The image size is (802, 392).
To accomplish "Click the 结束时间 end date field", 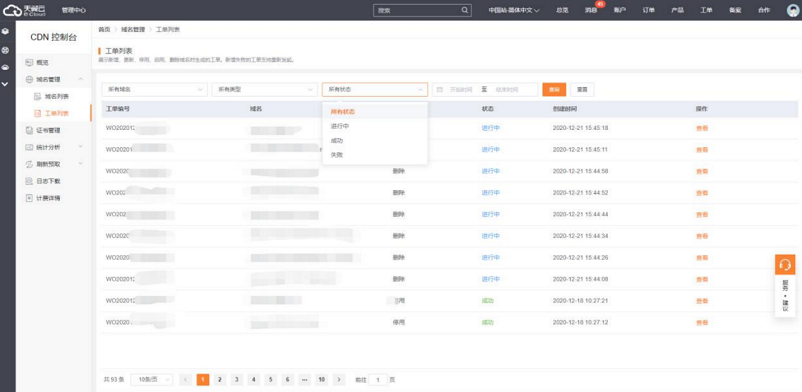I will [507, 90].
